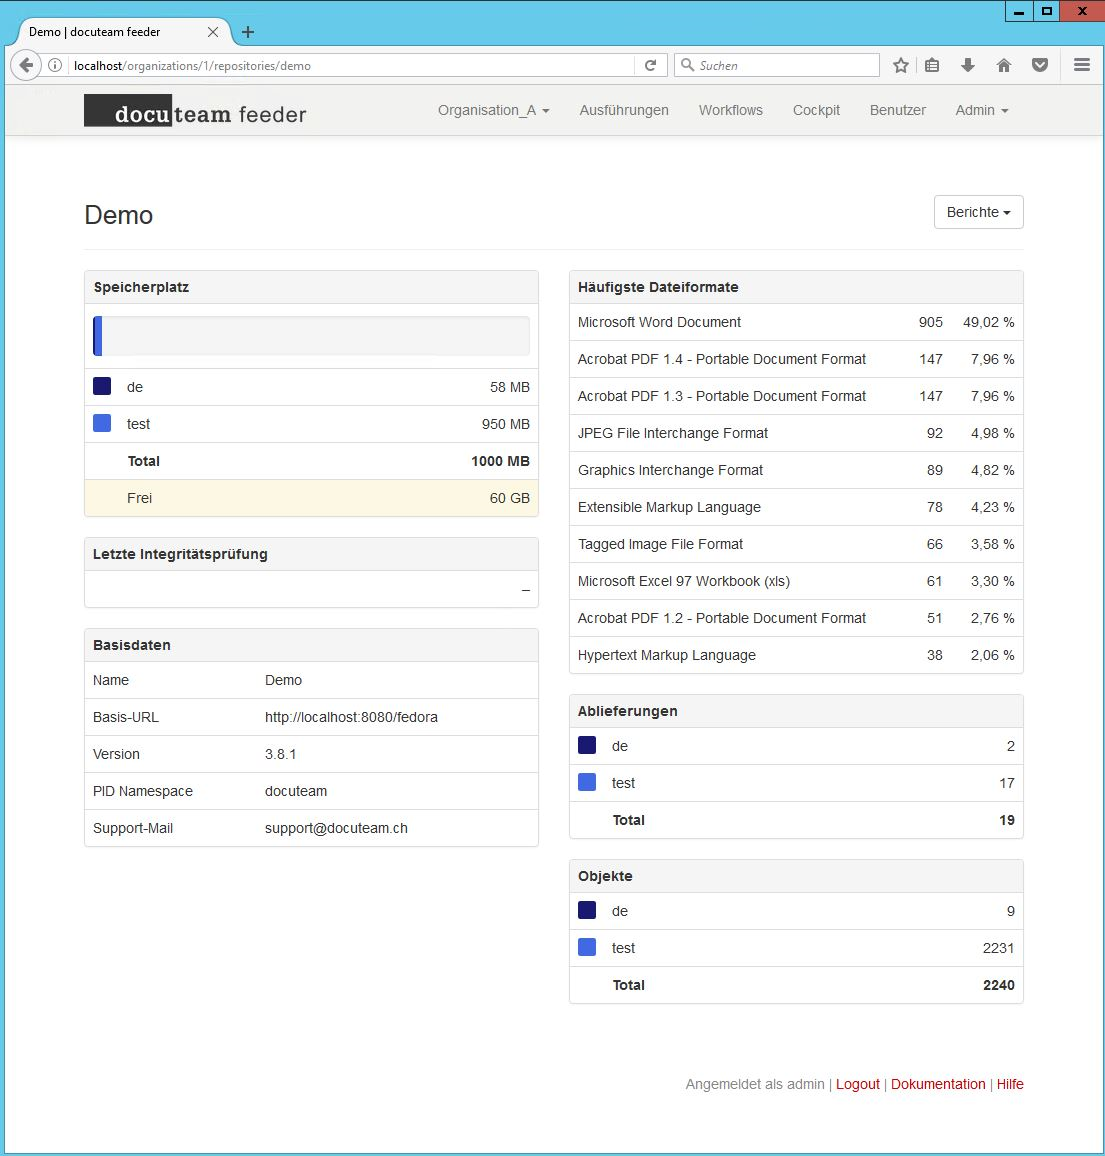
Task: Click the Speicherplatz usage progress bar
Action: 311,336
